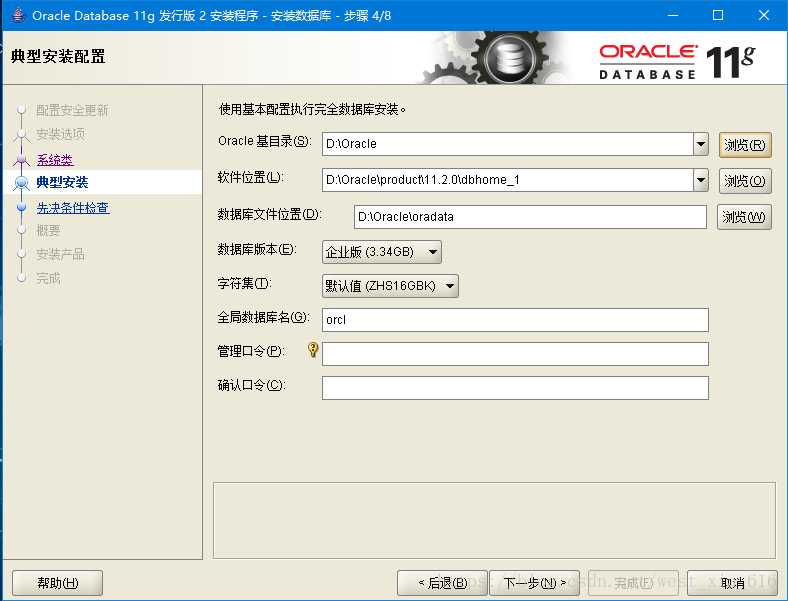Click the 软件位置(L) label
Image resolution: width=788 pixels, height=601 pixels.
tap(250, 177)
